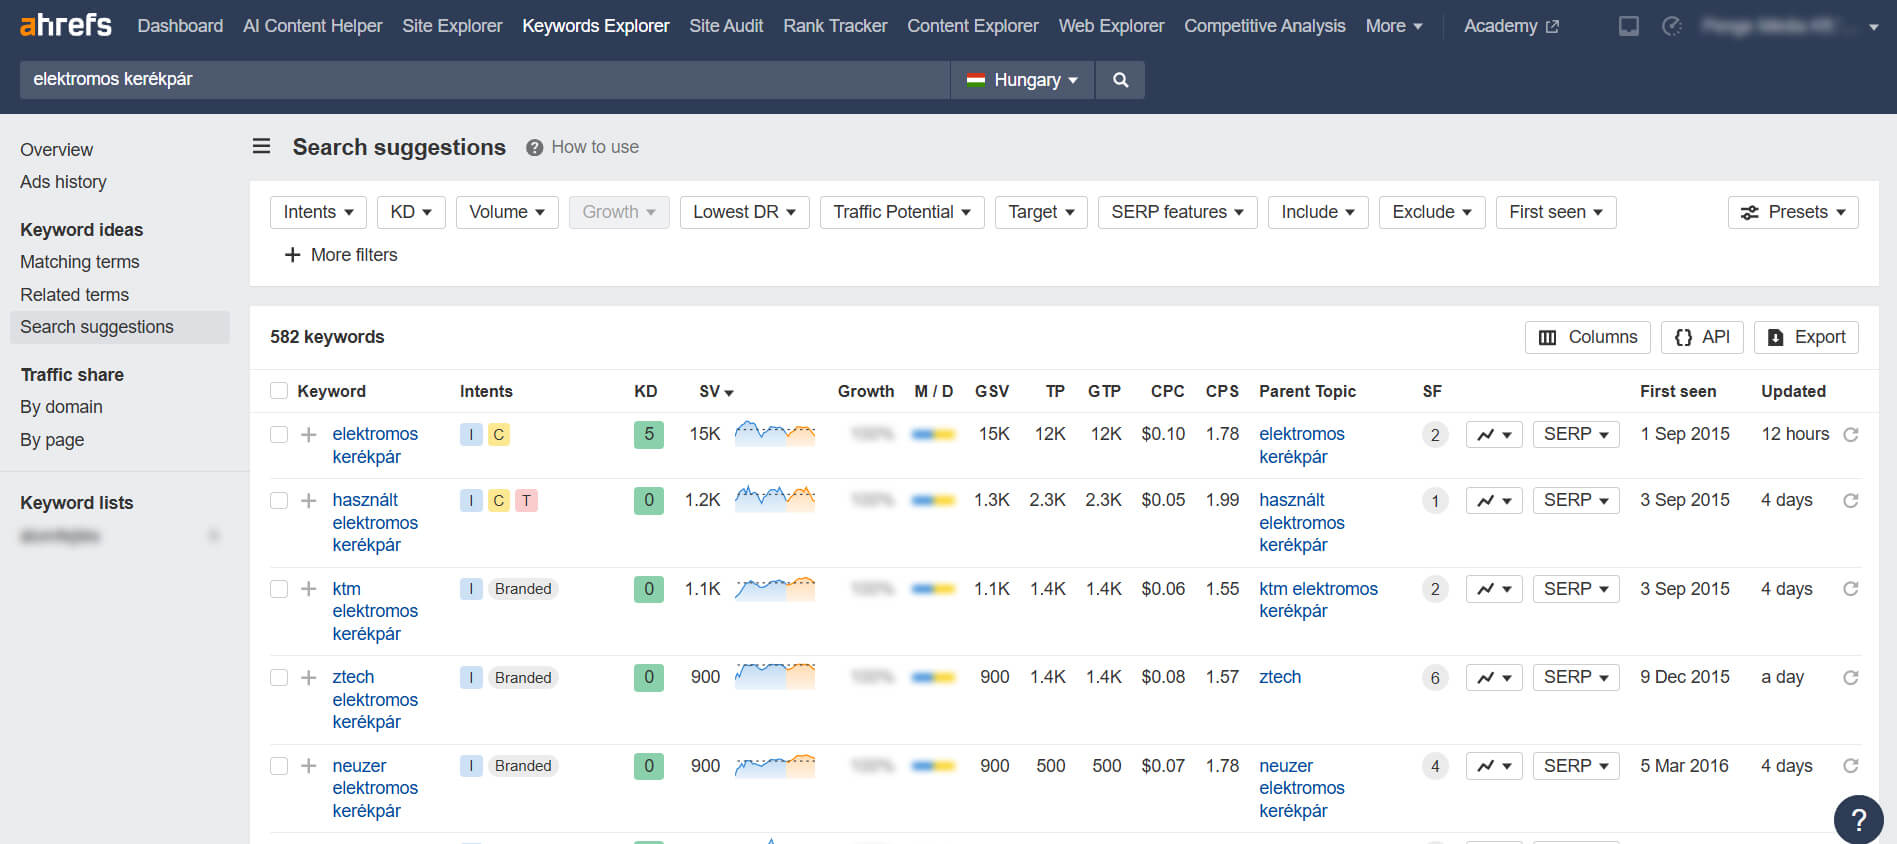Check the ztech elektromos kerékpár checkbox
This screenshot has height=844, width=1897.
(279, 677)
